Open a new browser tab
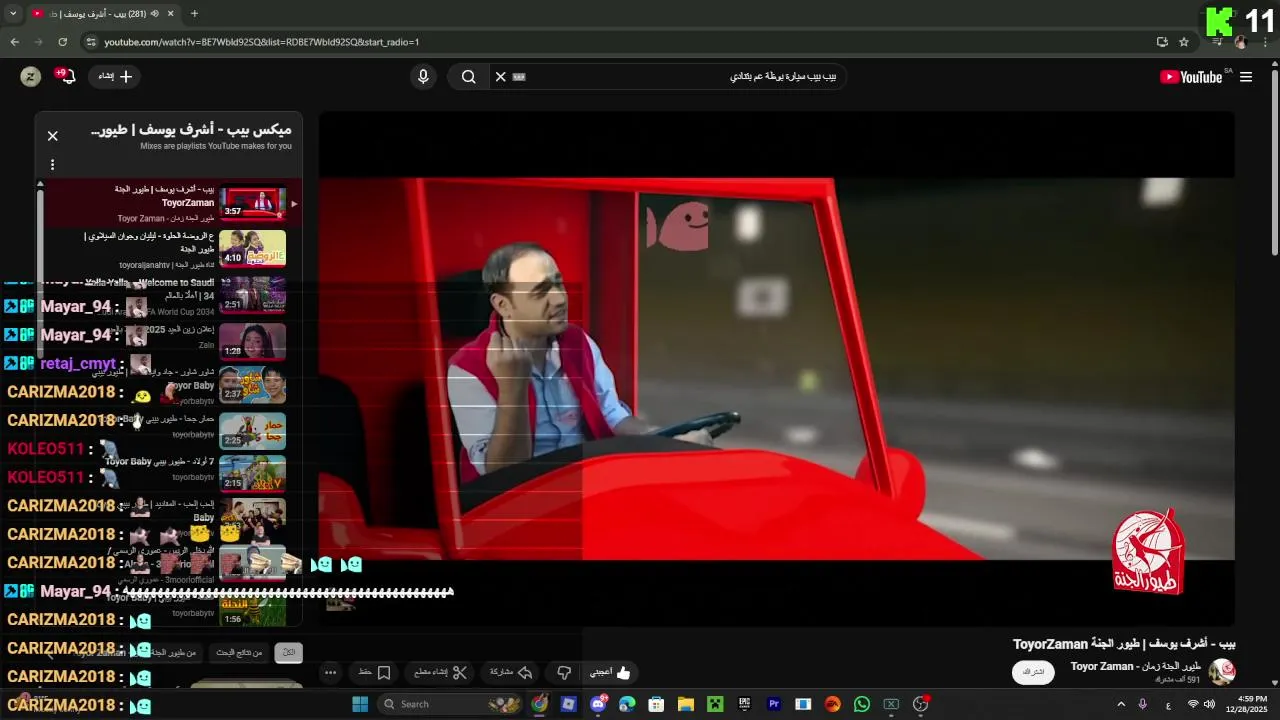Screen dimensions: 1280x720 coord(194,14)
